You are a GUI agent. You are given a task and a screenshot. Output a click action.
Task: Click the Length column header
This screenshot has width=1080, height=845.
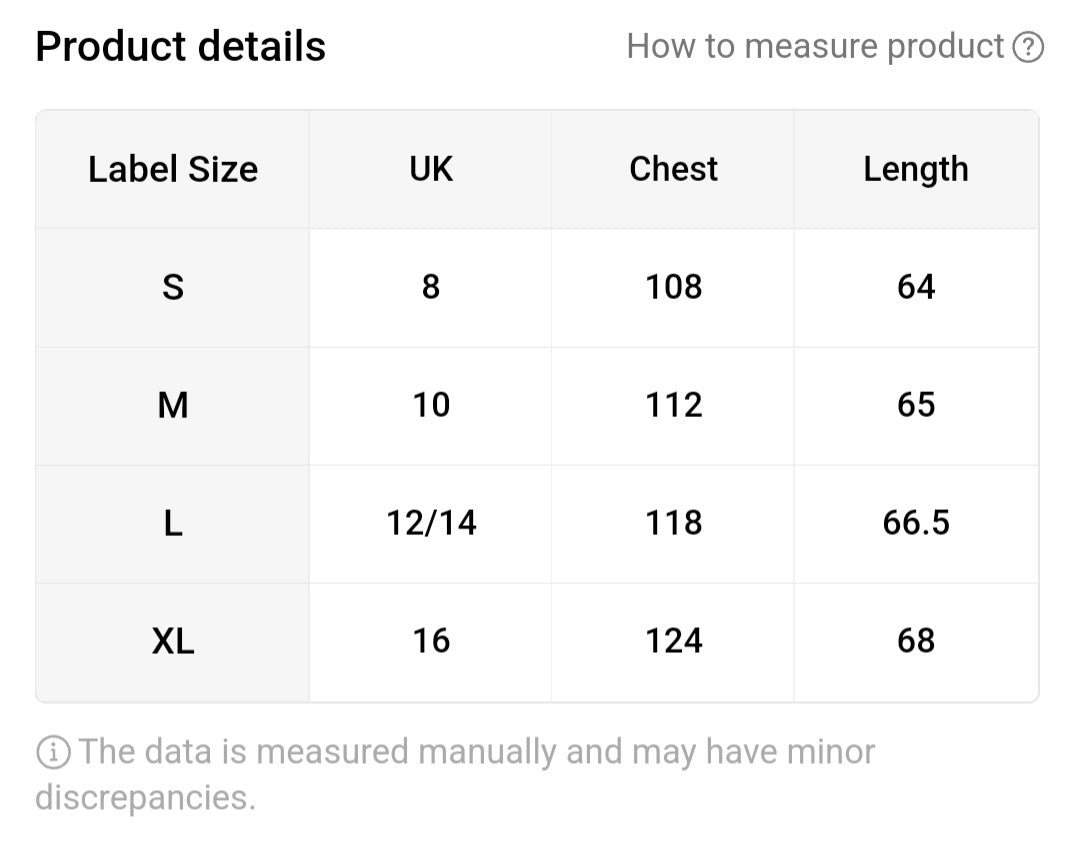[x=916, y=169]
